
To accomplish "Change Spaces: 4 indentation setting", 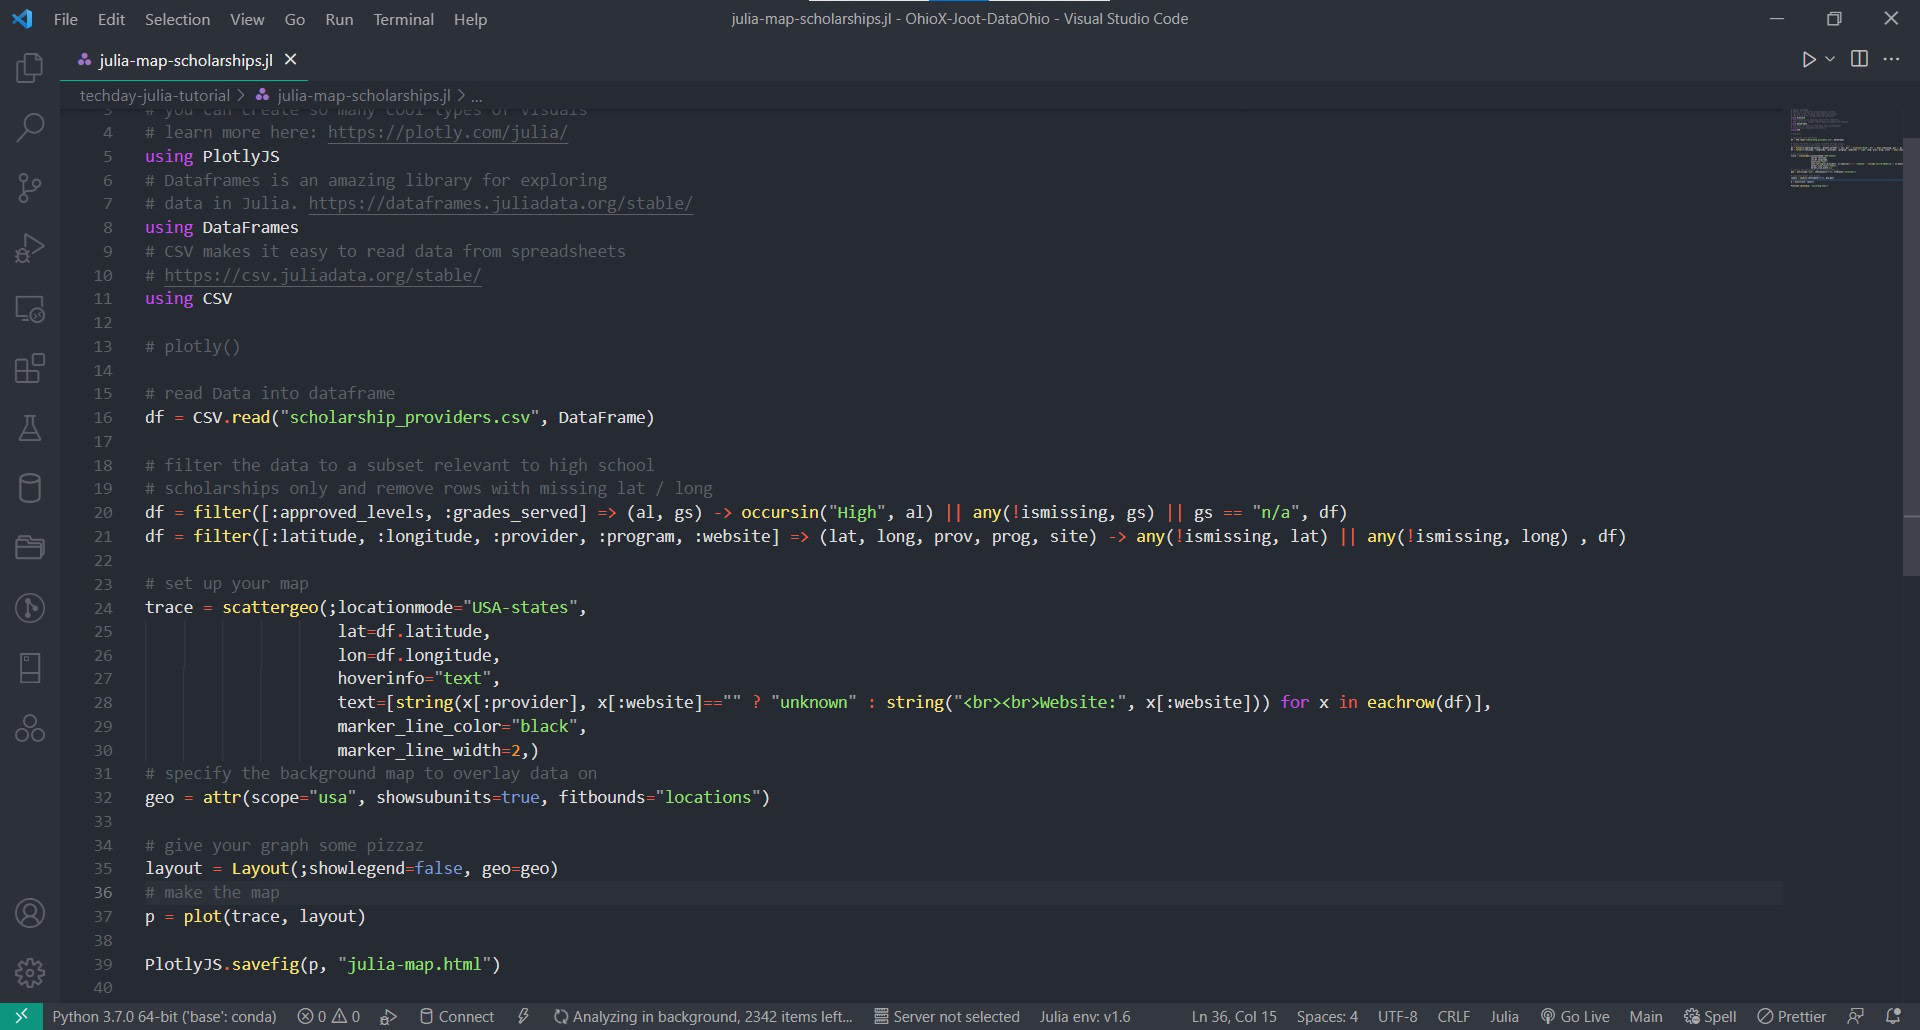I will (x=1327, y=1016).
